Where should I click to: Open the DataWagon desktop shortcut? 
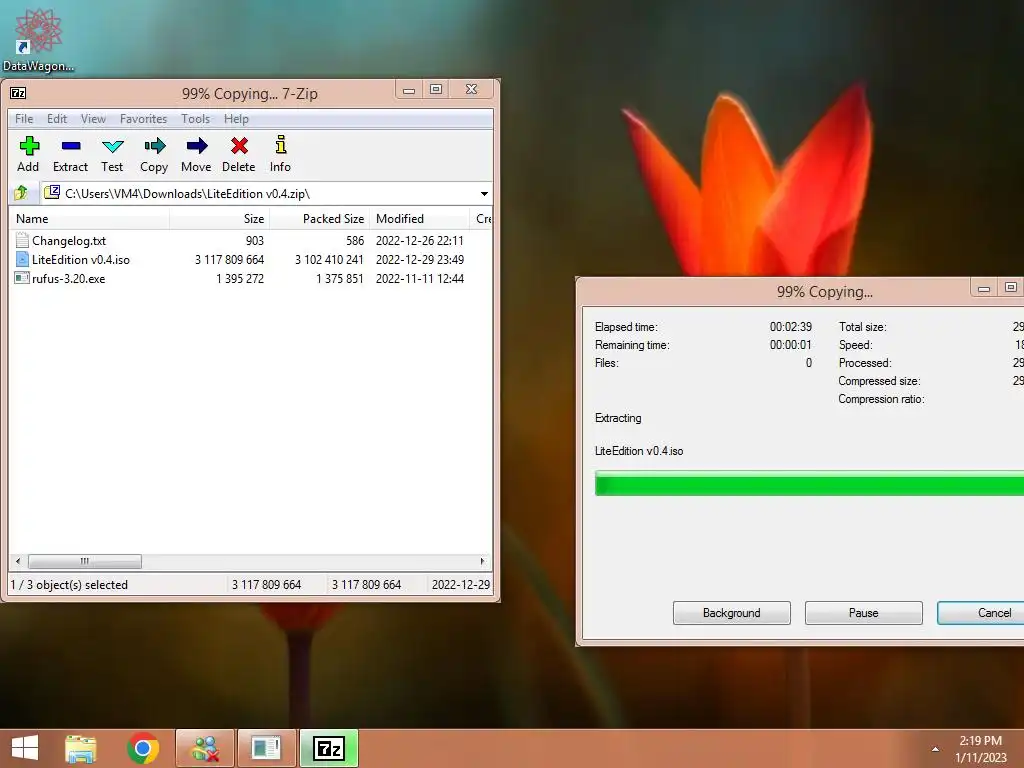(38, 39)
